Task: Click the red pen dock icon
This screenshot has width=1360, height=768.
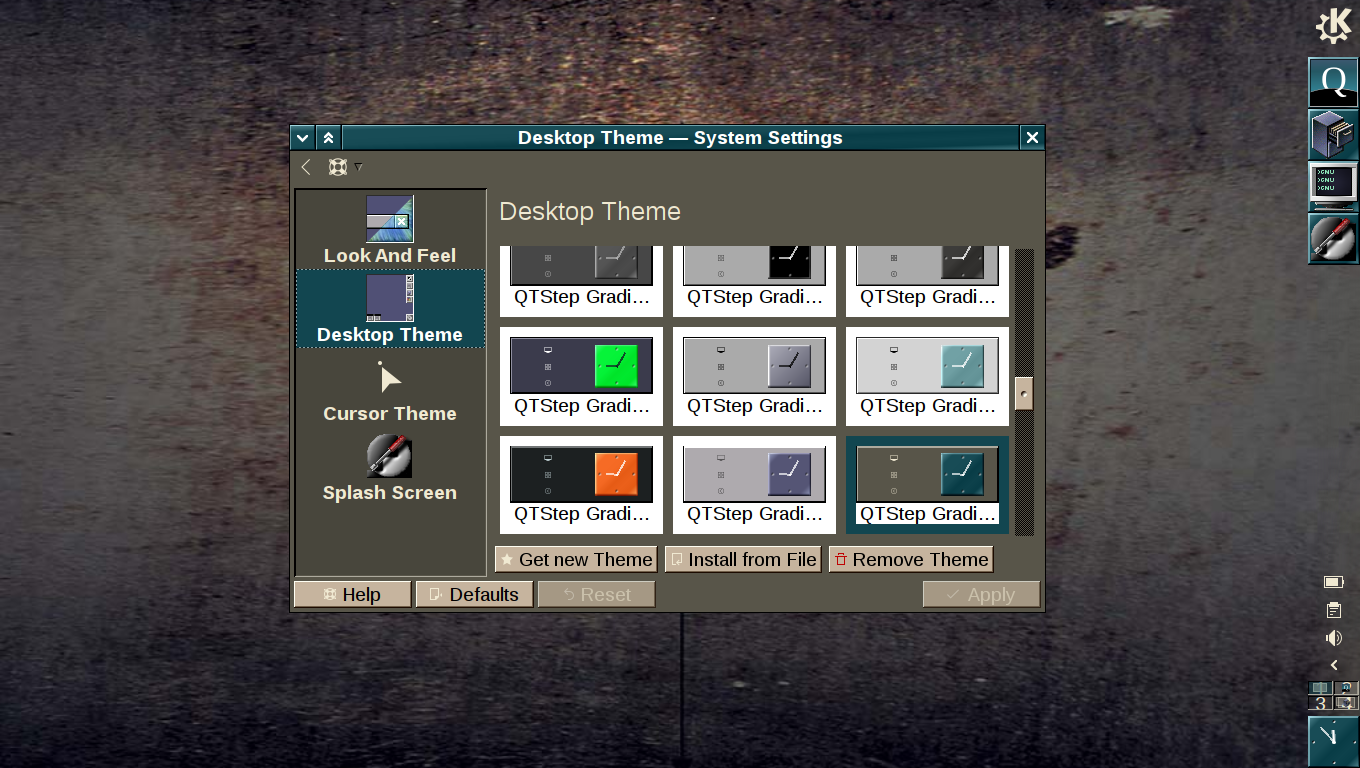Action: (1334, 239)
